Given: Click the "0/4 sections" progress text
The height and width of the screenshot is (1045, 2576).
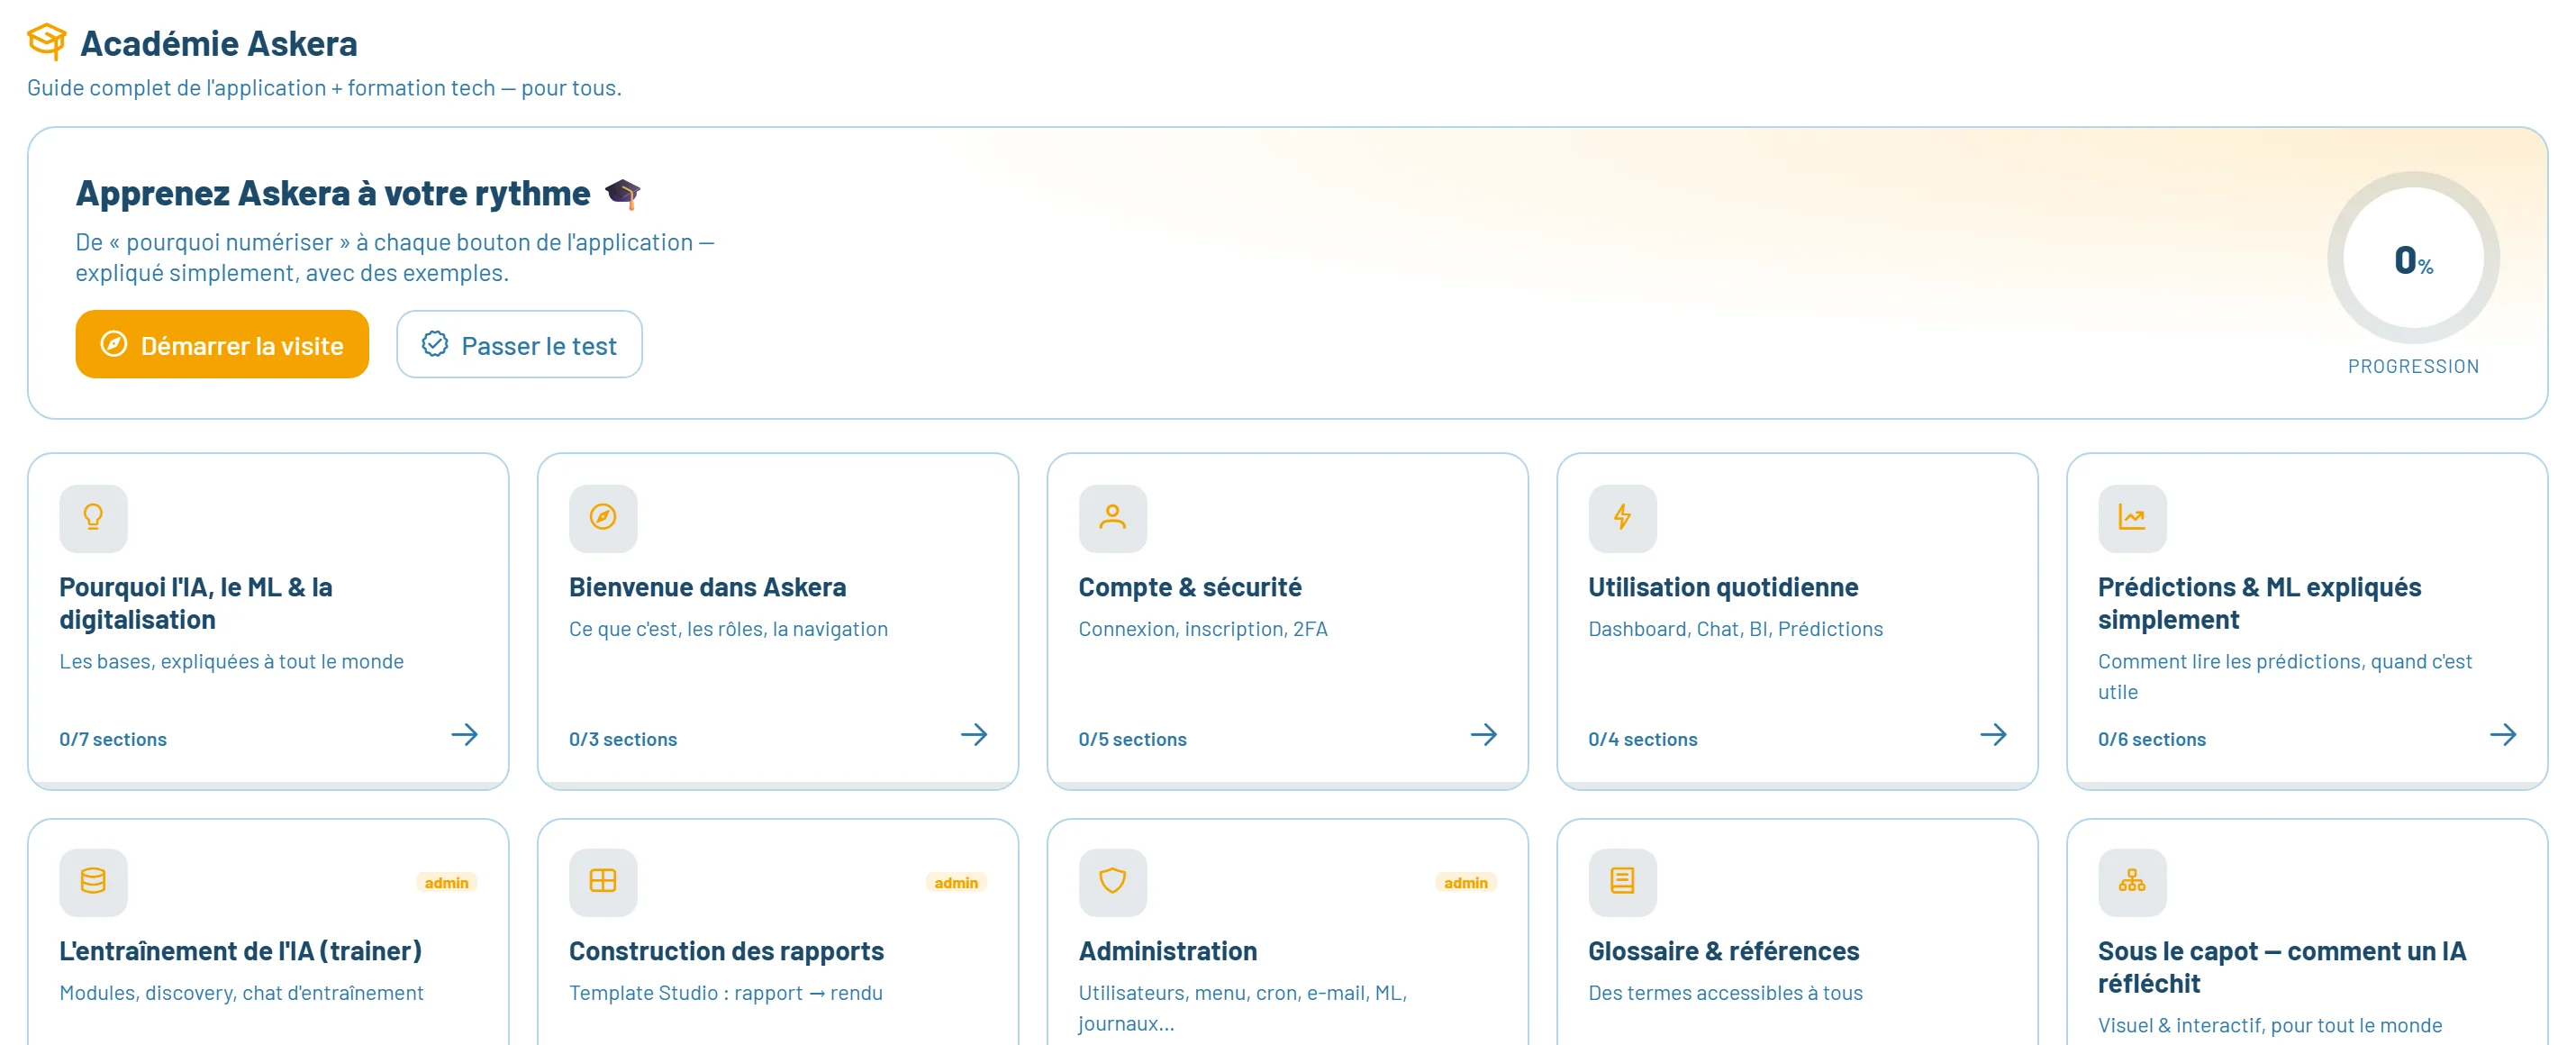Looking at the screenshot, I should pos(1643,739).
